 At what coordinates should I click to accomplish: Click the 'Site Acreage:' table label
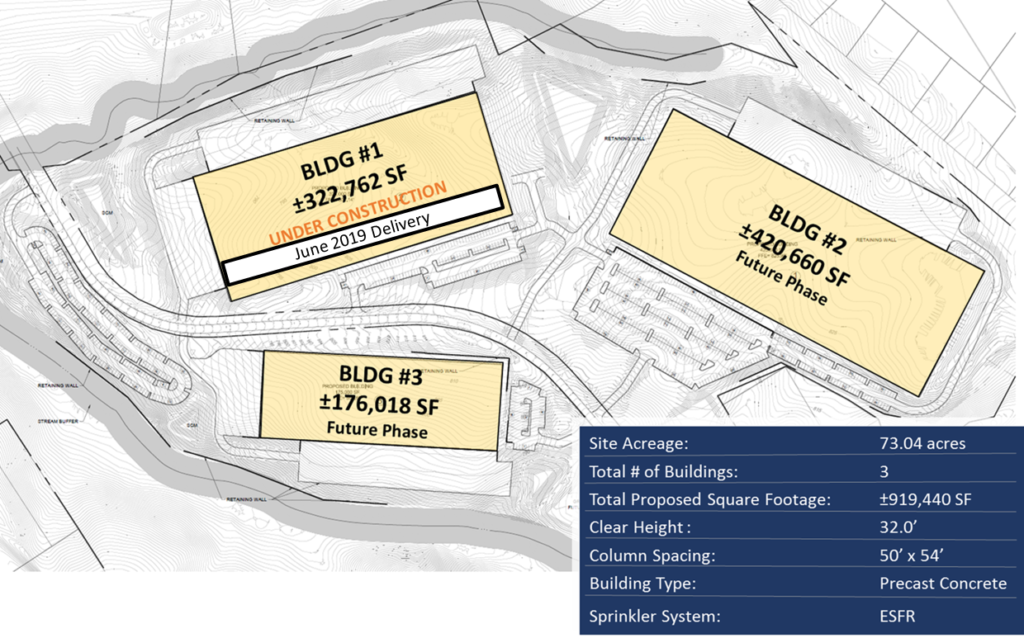(x=638, y=443)
